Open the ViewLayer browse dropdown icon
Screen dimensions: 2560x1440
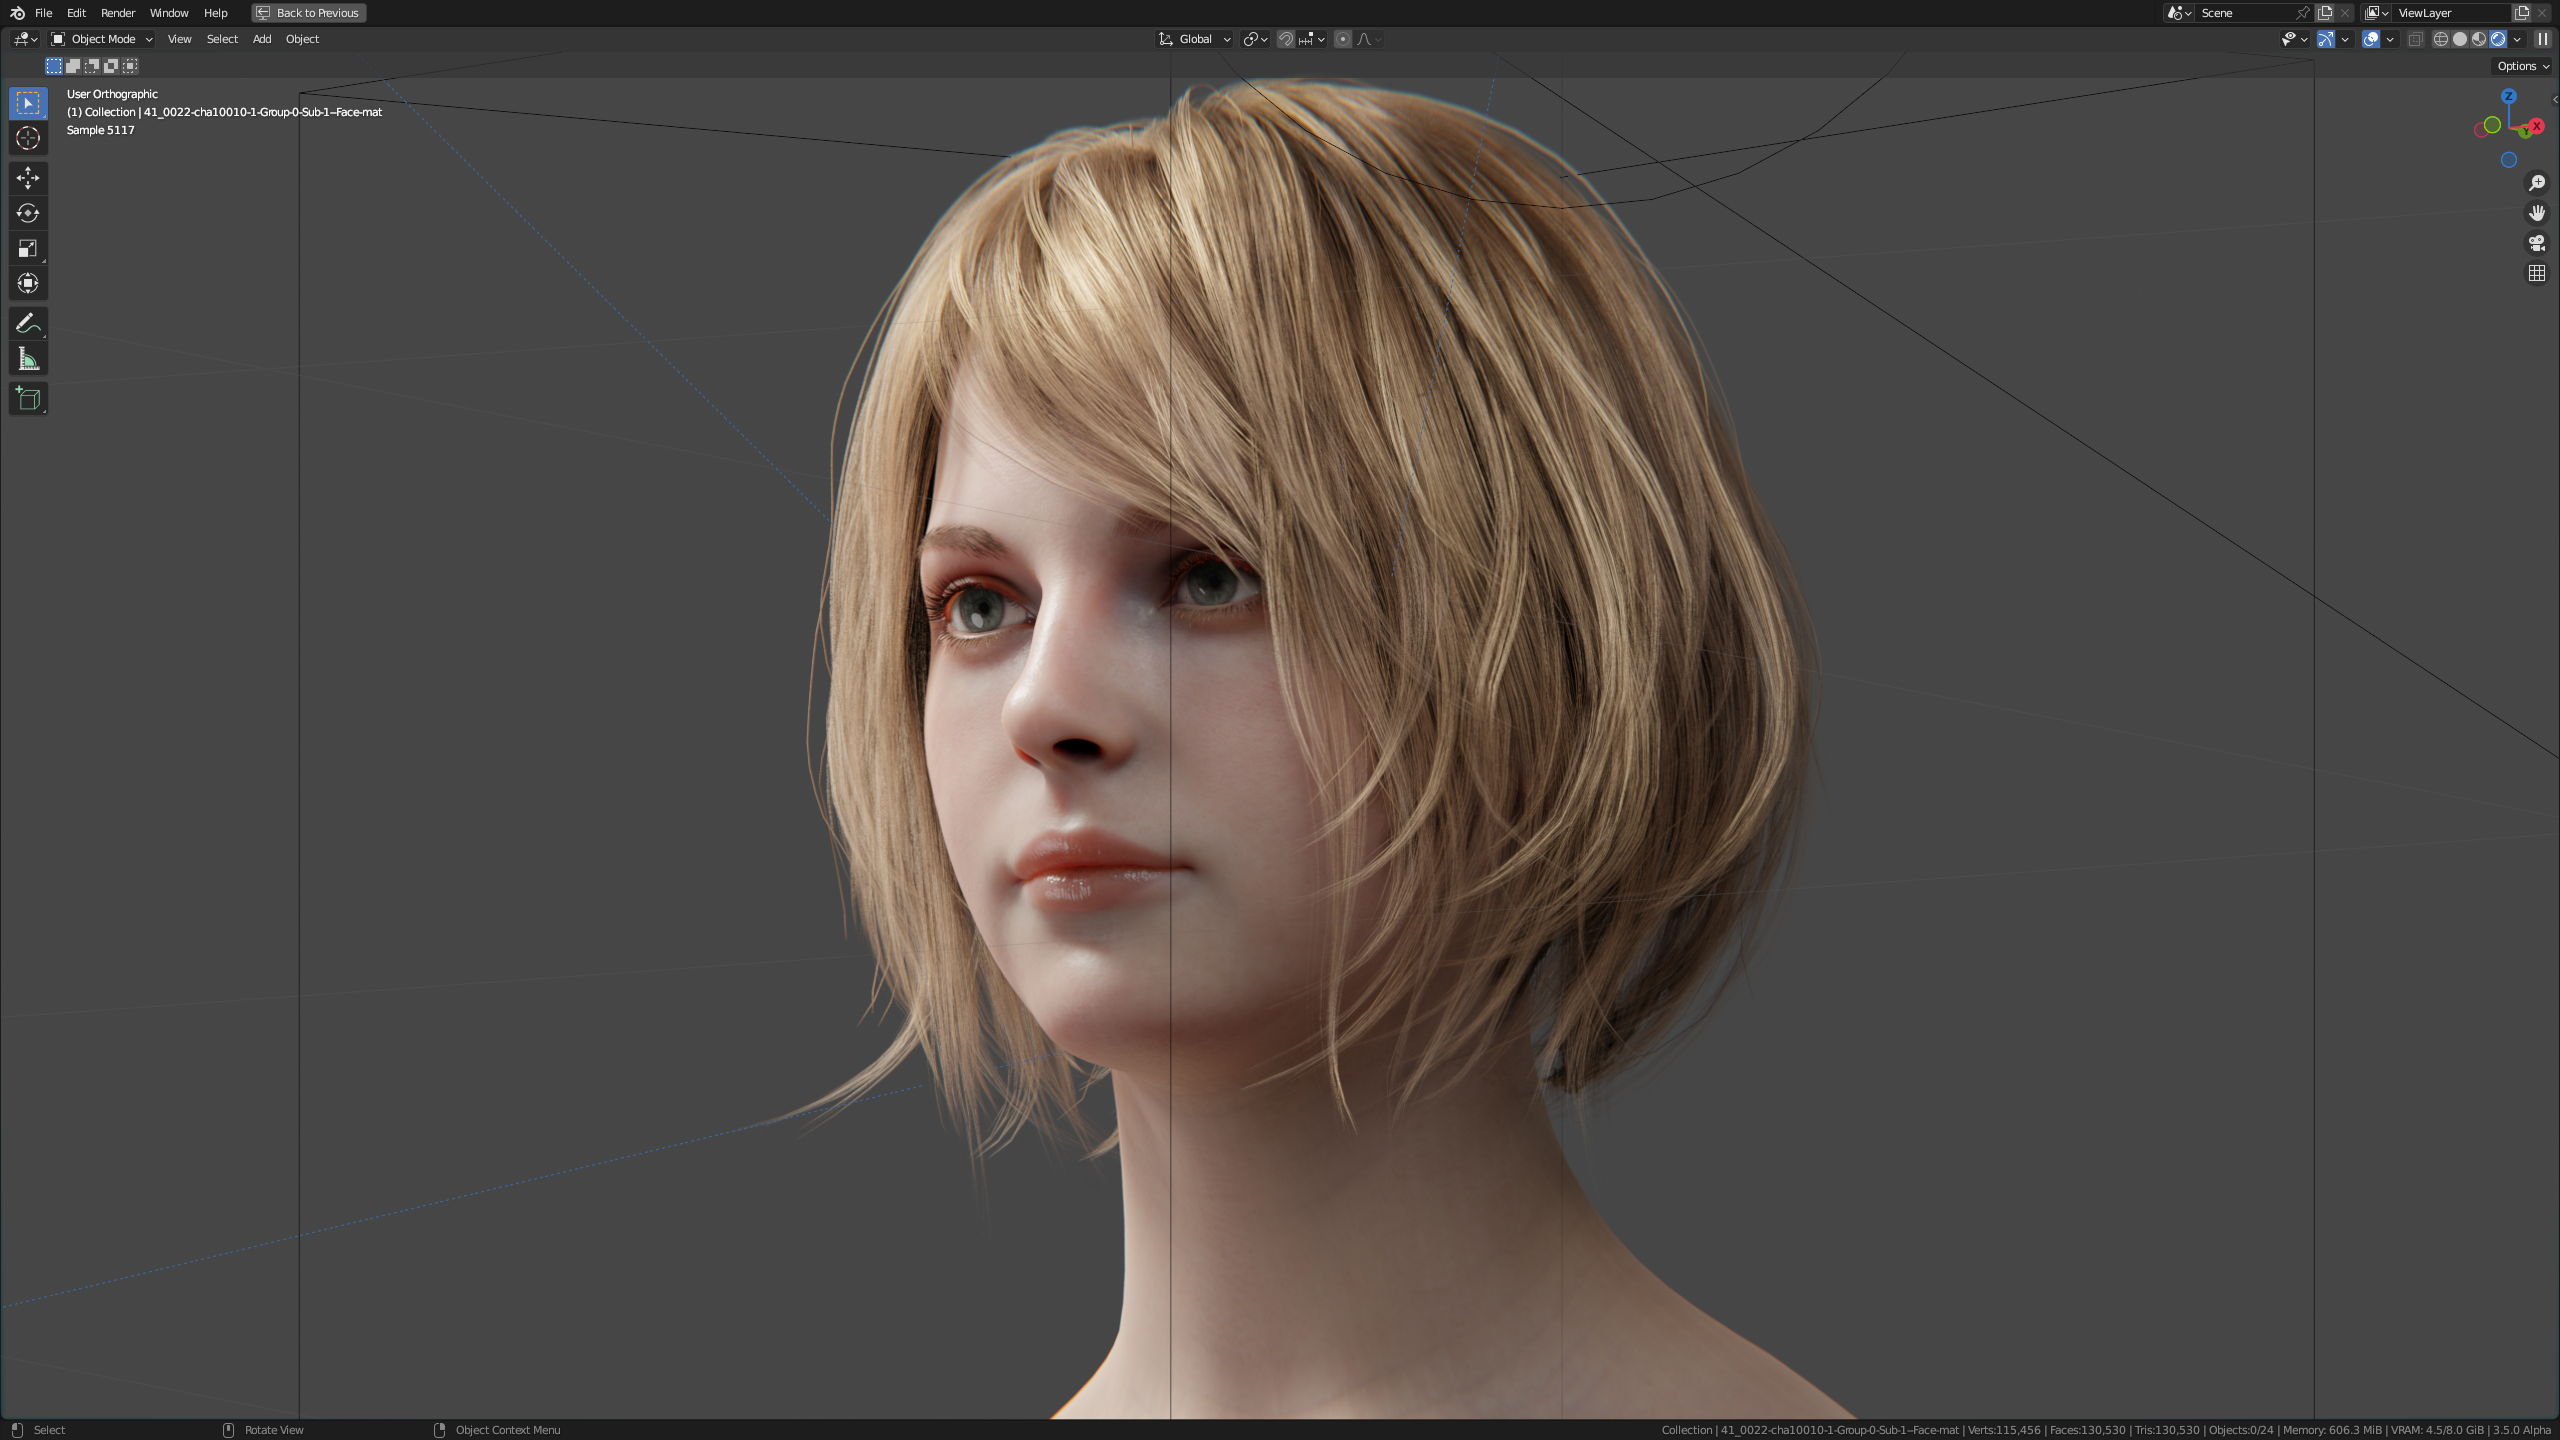click(x=2377, y=13)
